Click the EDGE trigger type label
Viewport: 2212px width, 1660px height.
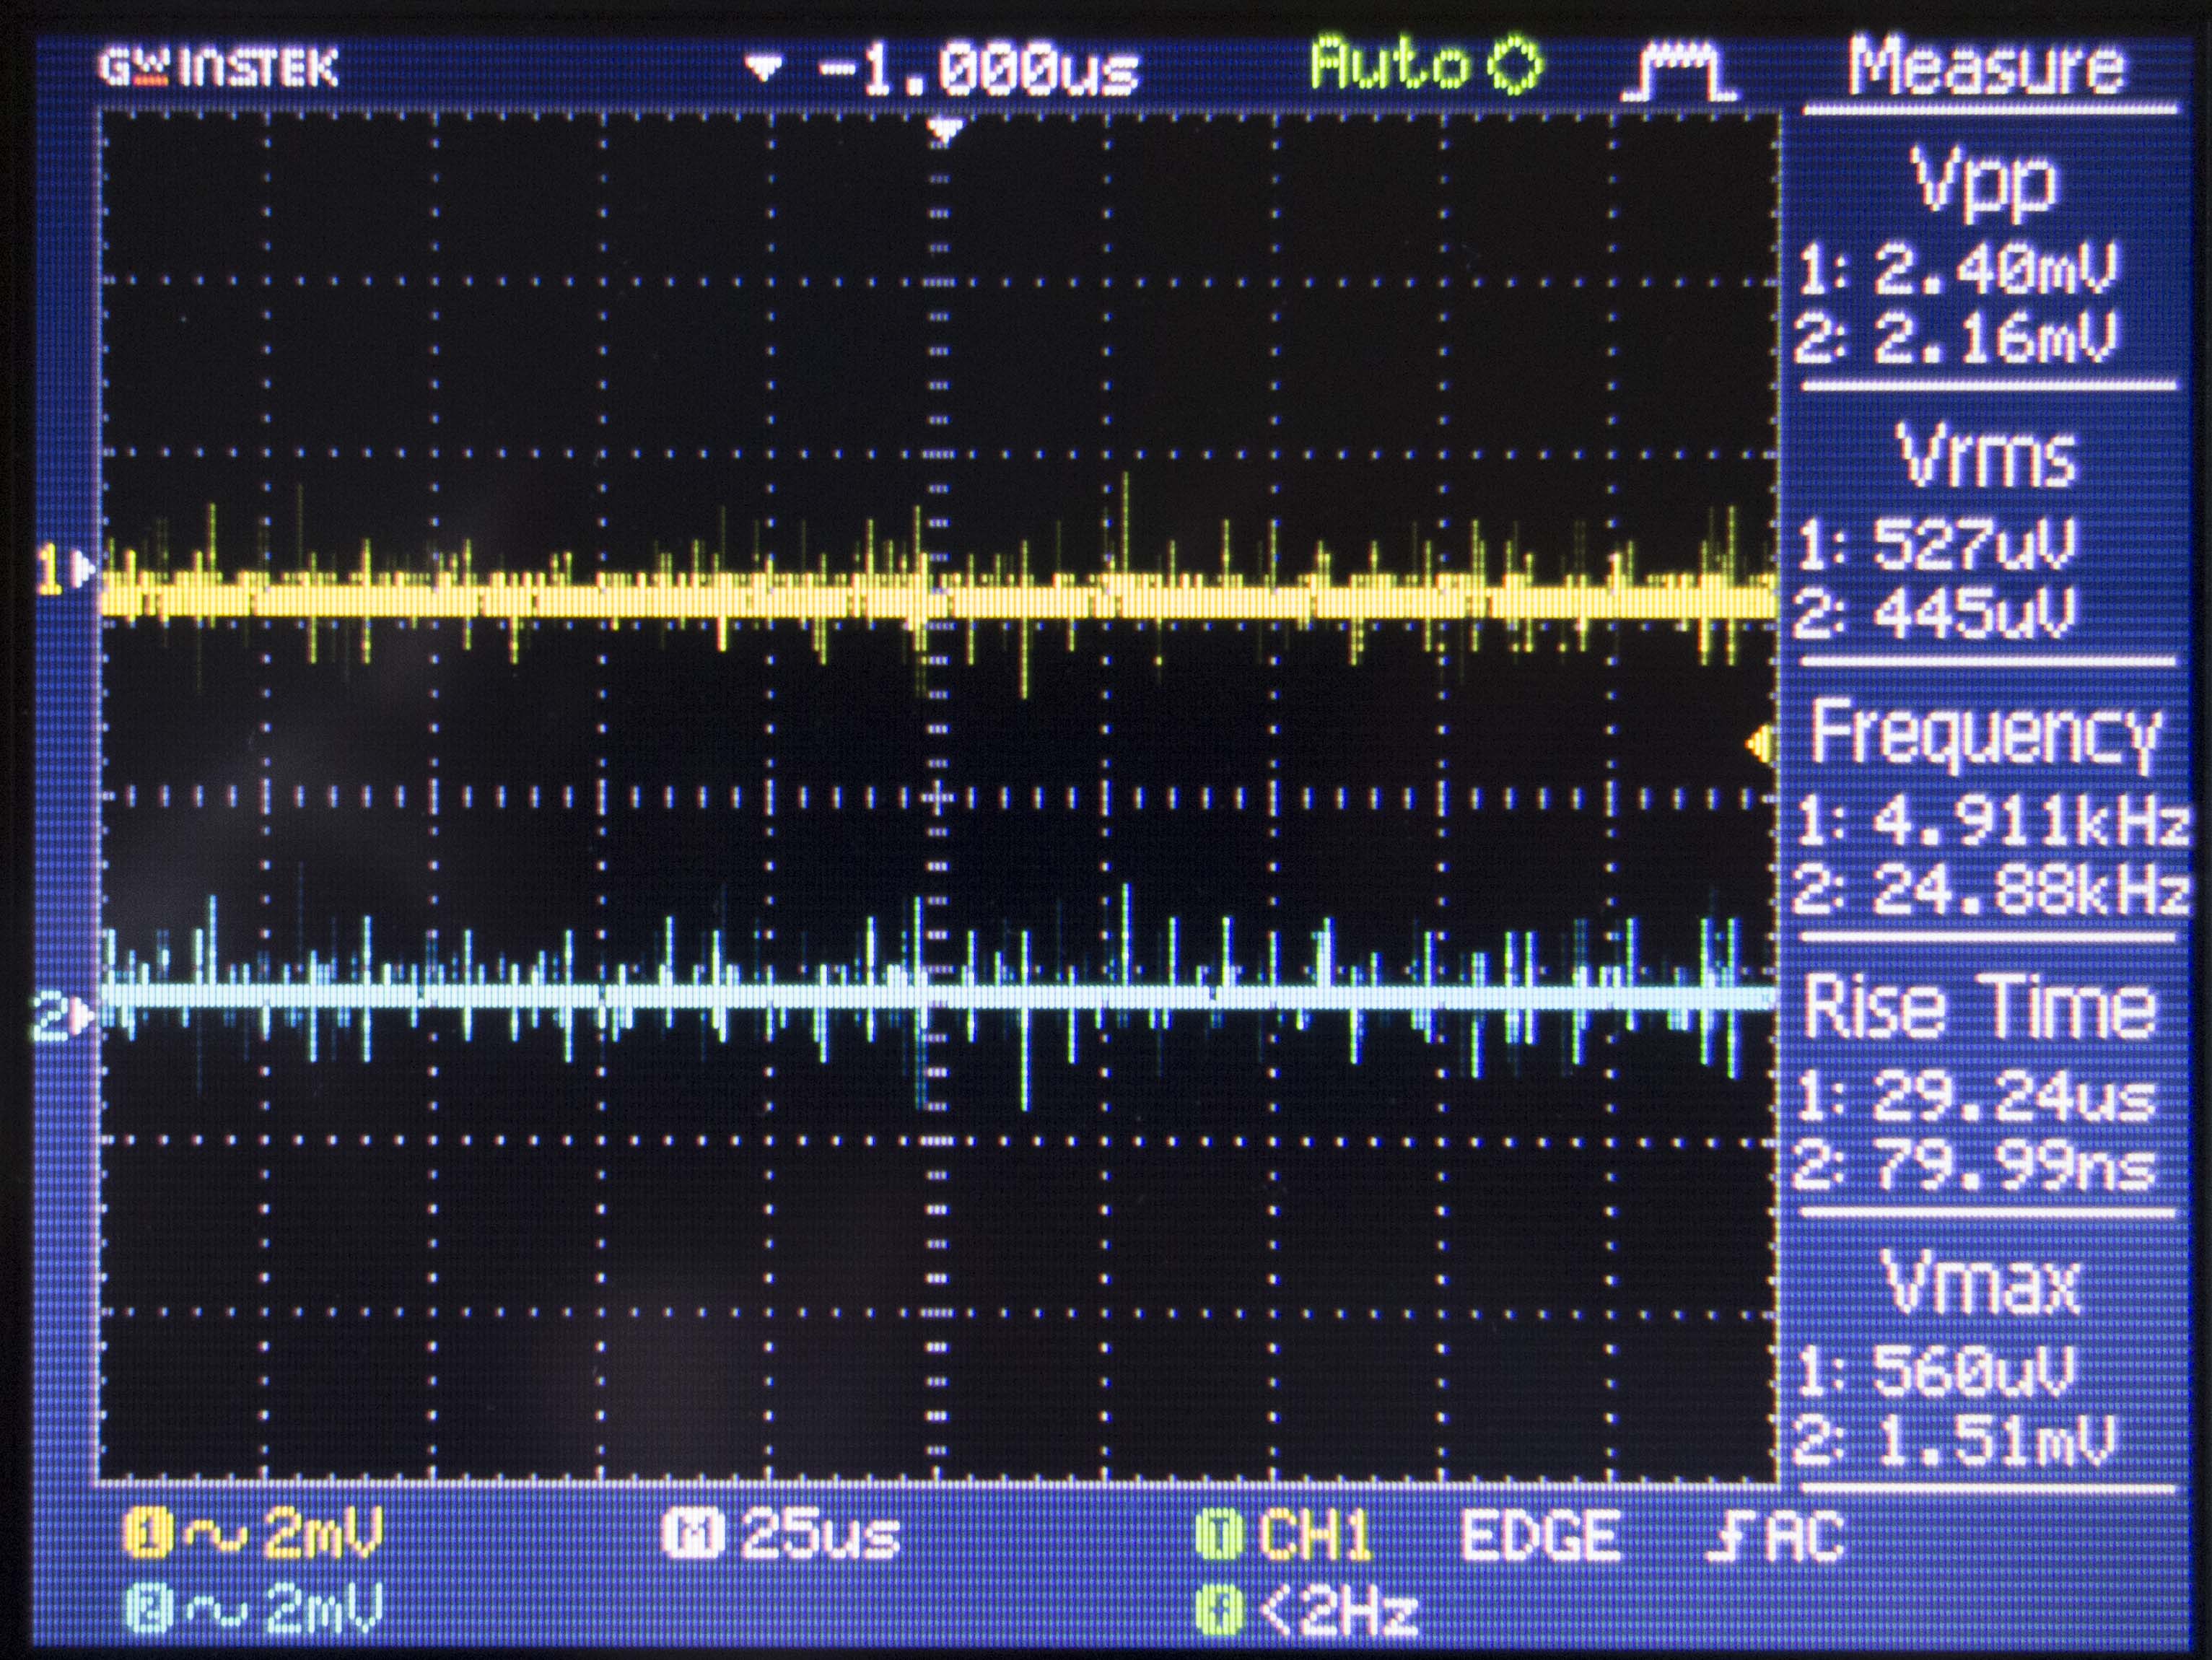[x=1540, y=1535]
